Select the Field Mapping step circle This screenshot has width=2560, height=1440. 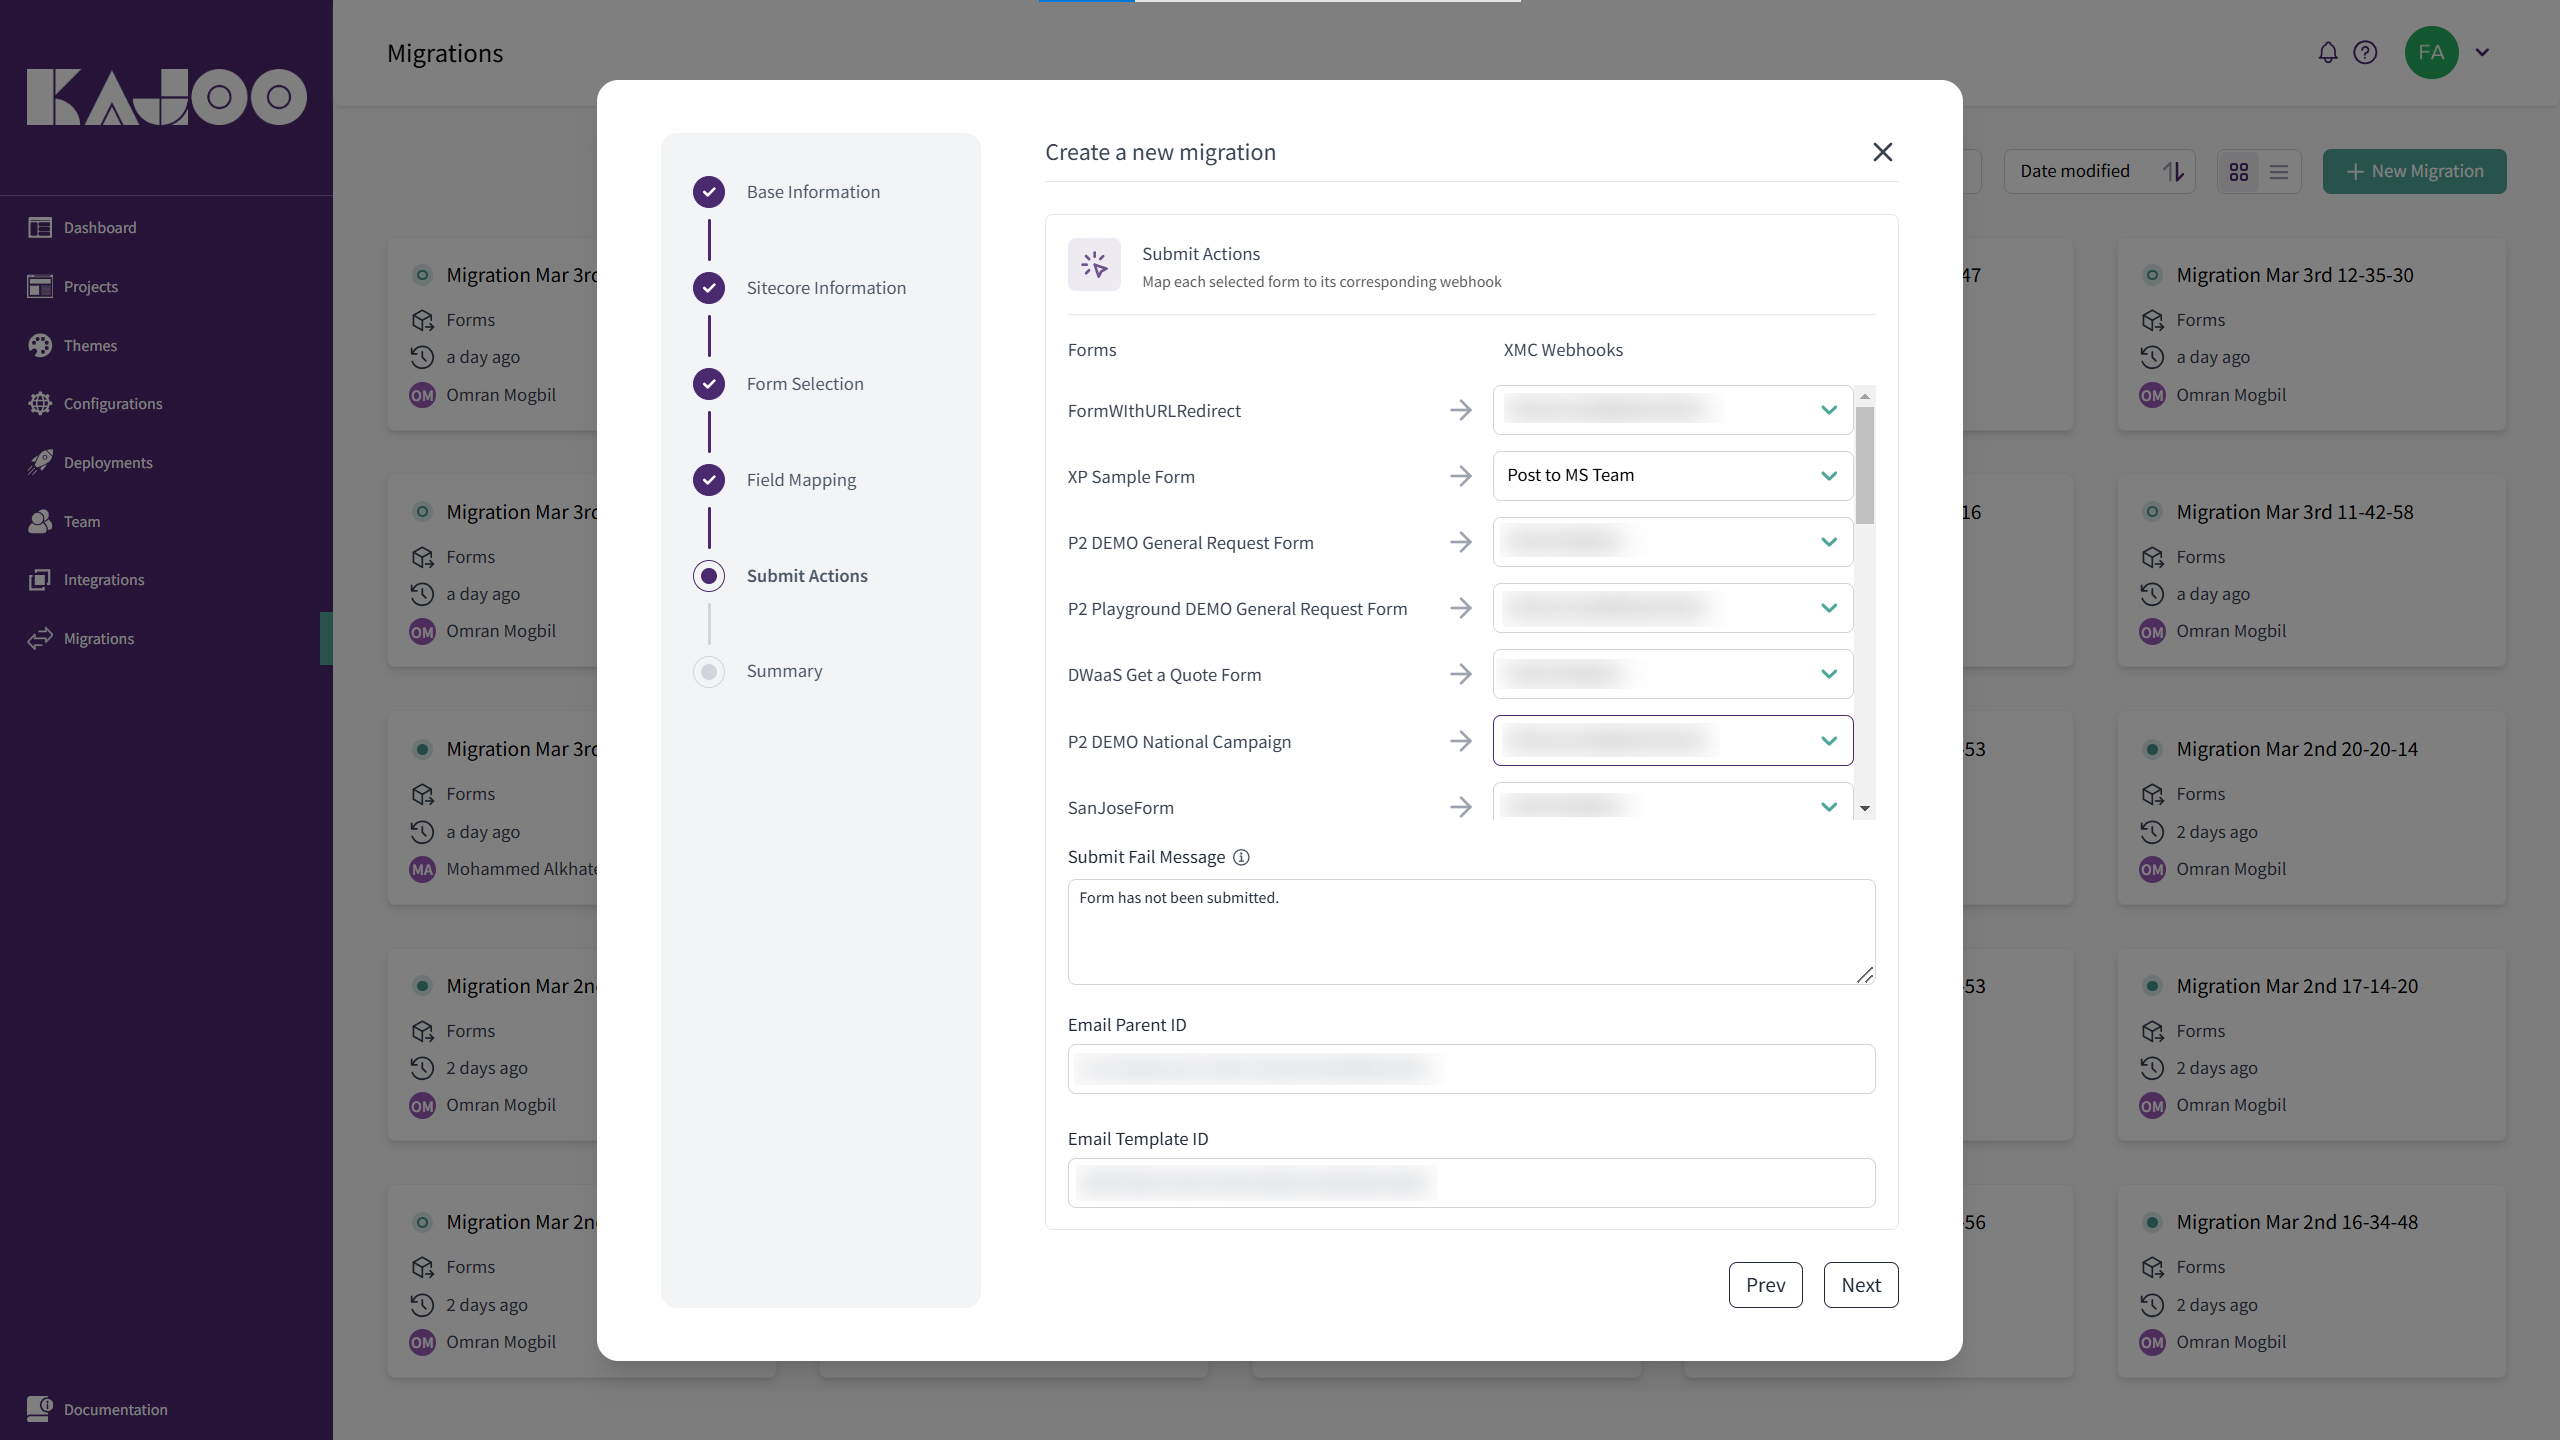point(709,480)
